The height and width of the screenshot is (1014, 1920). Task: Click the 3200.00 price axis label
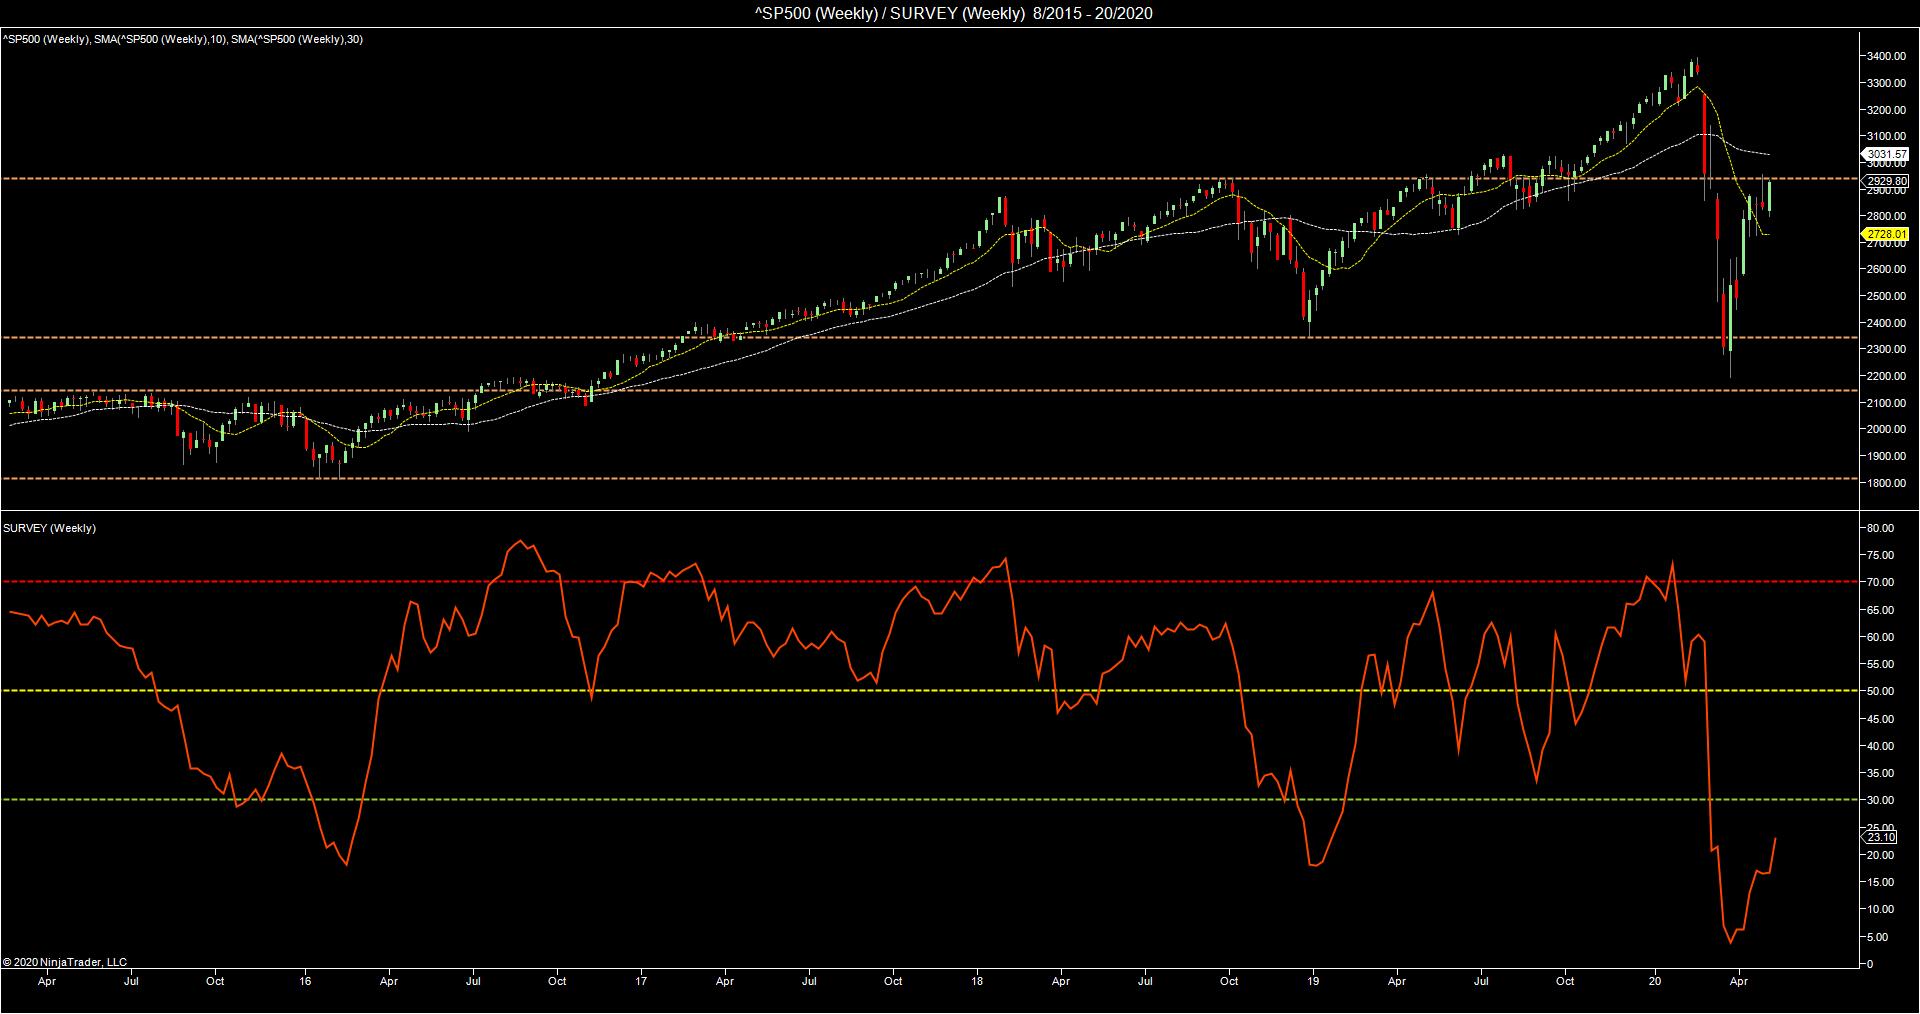click(1884, 110)
